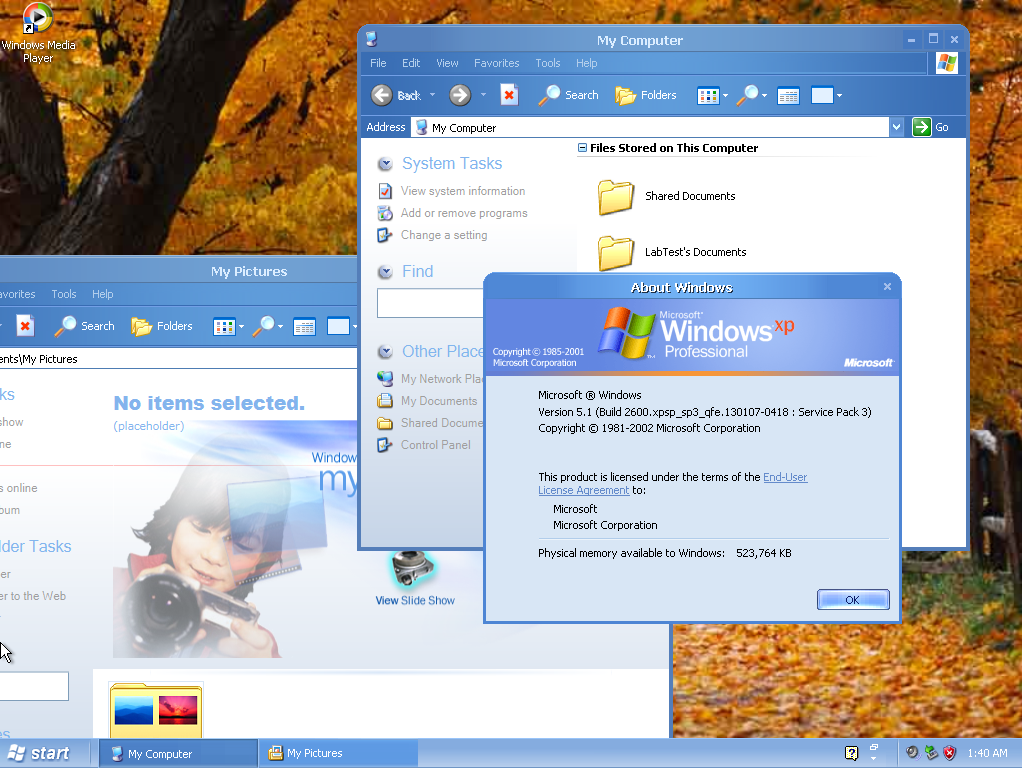
Task: Collapse the System Tasks section
Action: click(385, 164)
